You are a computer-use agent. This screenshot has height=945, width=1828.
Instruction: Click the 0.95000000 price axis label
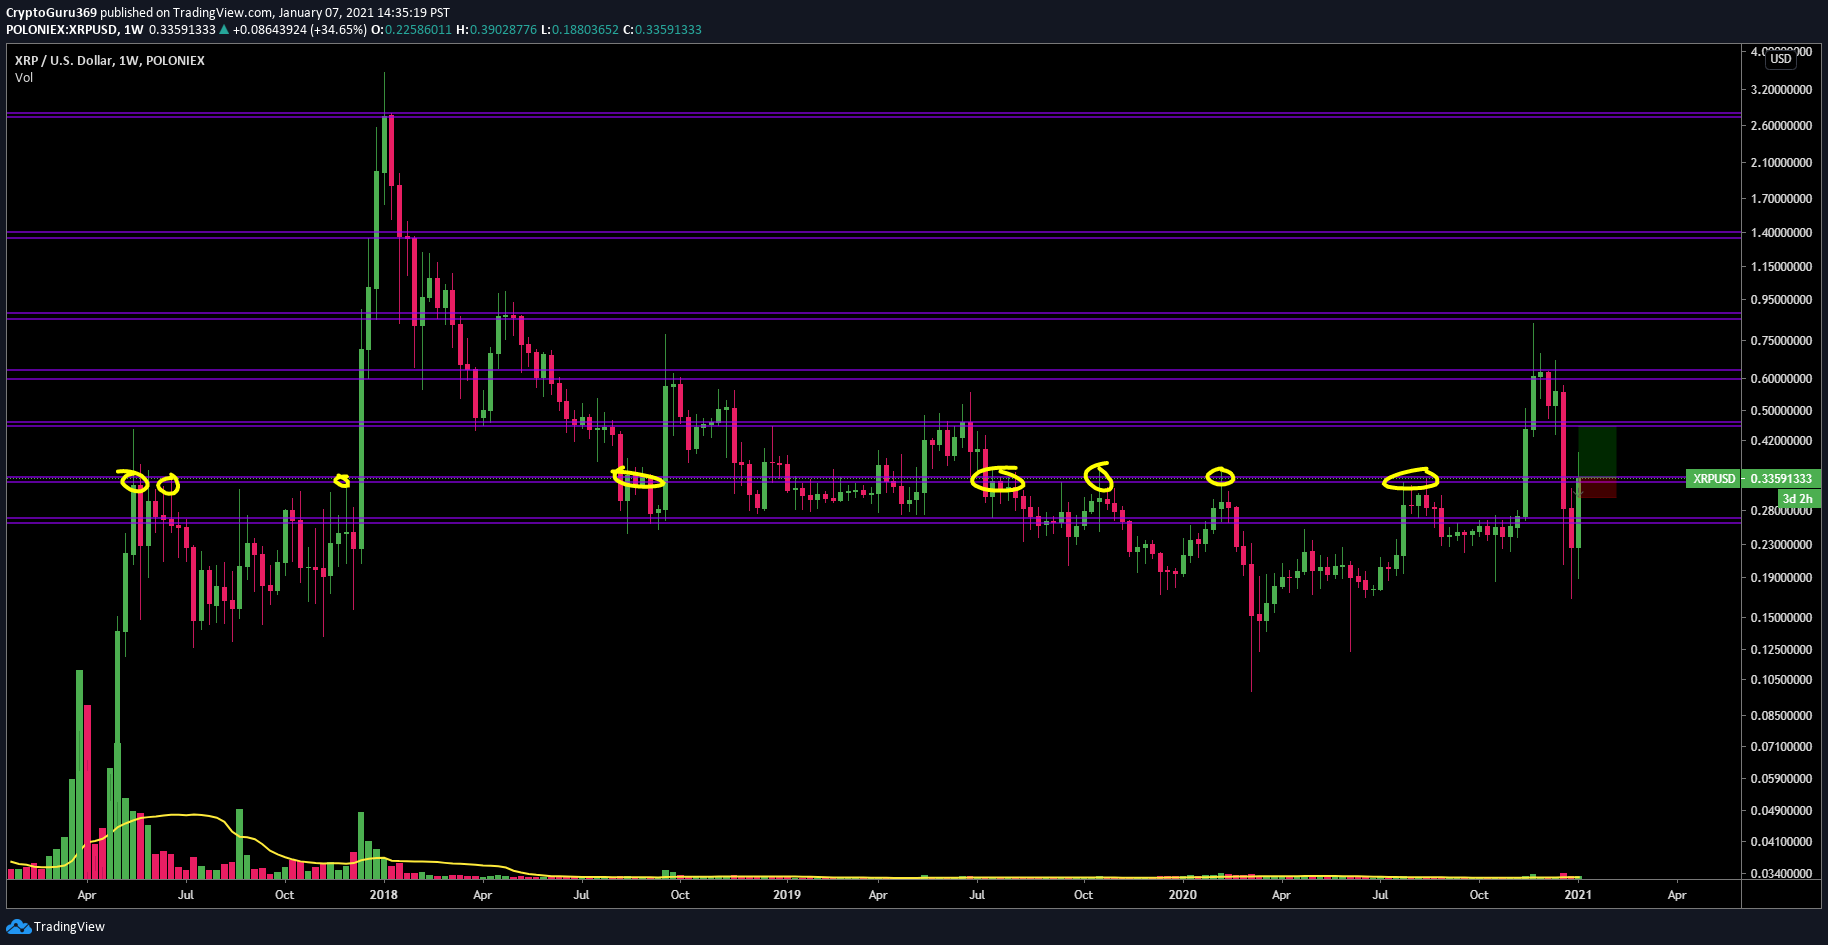pyautogui.click(x=1781, y=300)
